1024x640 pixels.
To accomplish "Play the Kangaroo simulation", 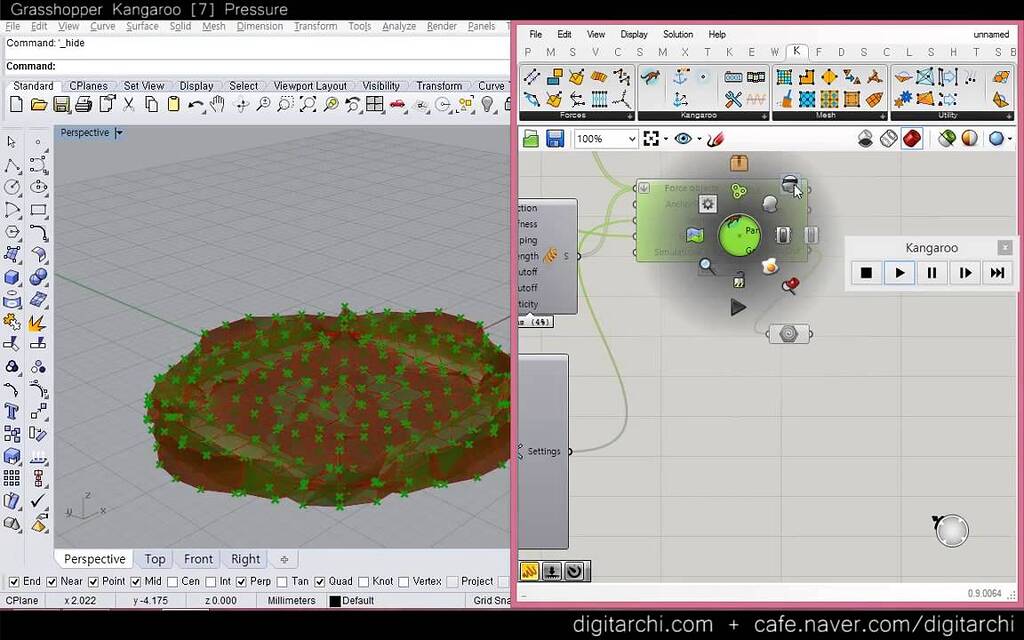I will point(899,272).
